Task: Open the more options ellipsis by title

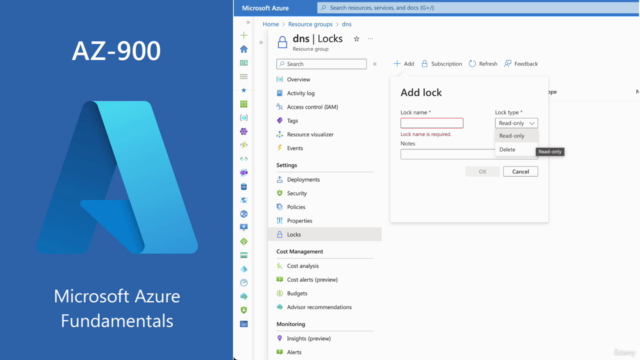Action: [370, 39]
